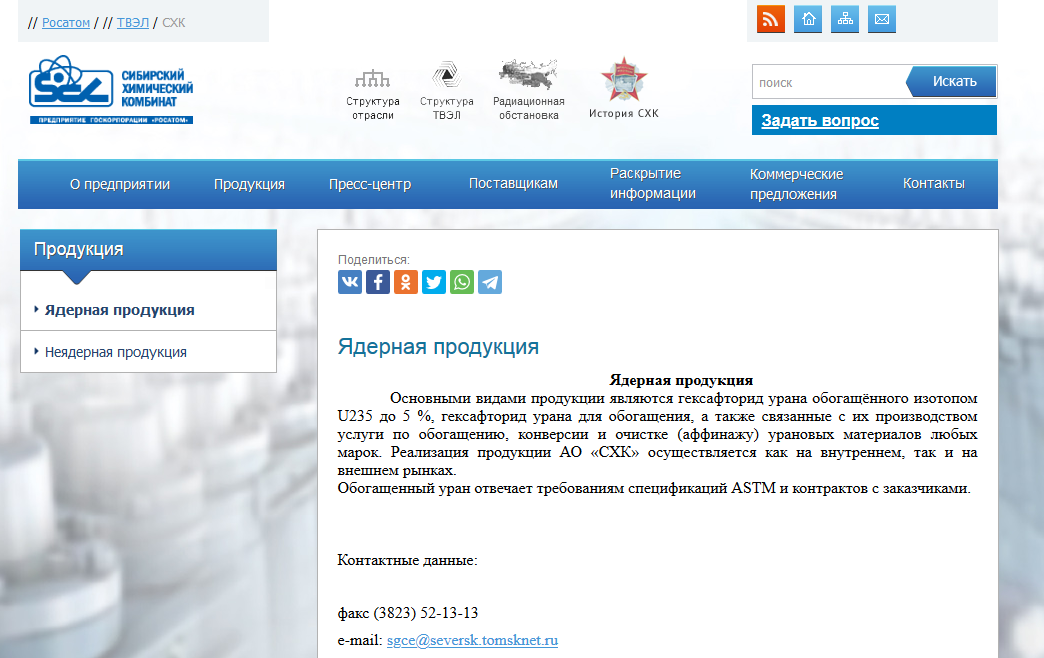Click the СХК breadcrumb text
This screenshot has width=1044, height=658.
click(x=174, y=23)
